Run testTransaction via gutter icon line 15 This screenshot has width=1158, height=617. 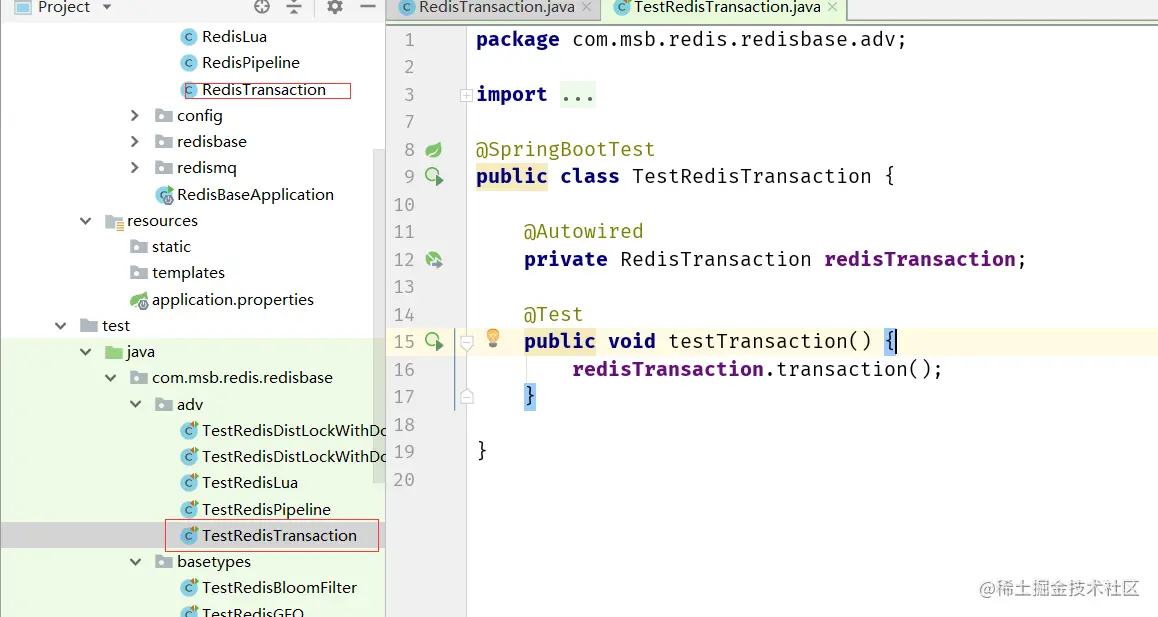coord(434,341)
